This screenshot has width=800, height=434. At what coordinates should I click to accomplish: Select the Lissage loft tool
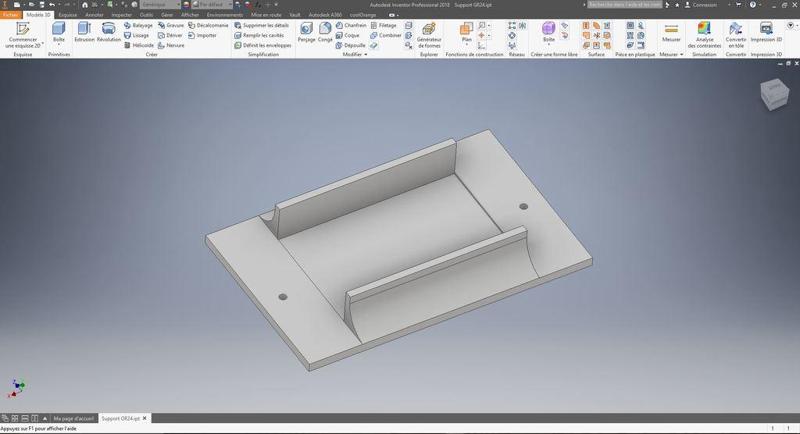pyautogui.click(x=137, y=35)
